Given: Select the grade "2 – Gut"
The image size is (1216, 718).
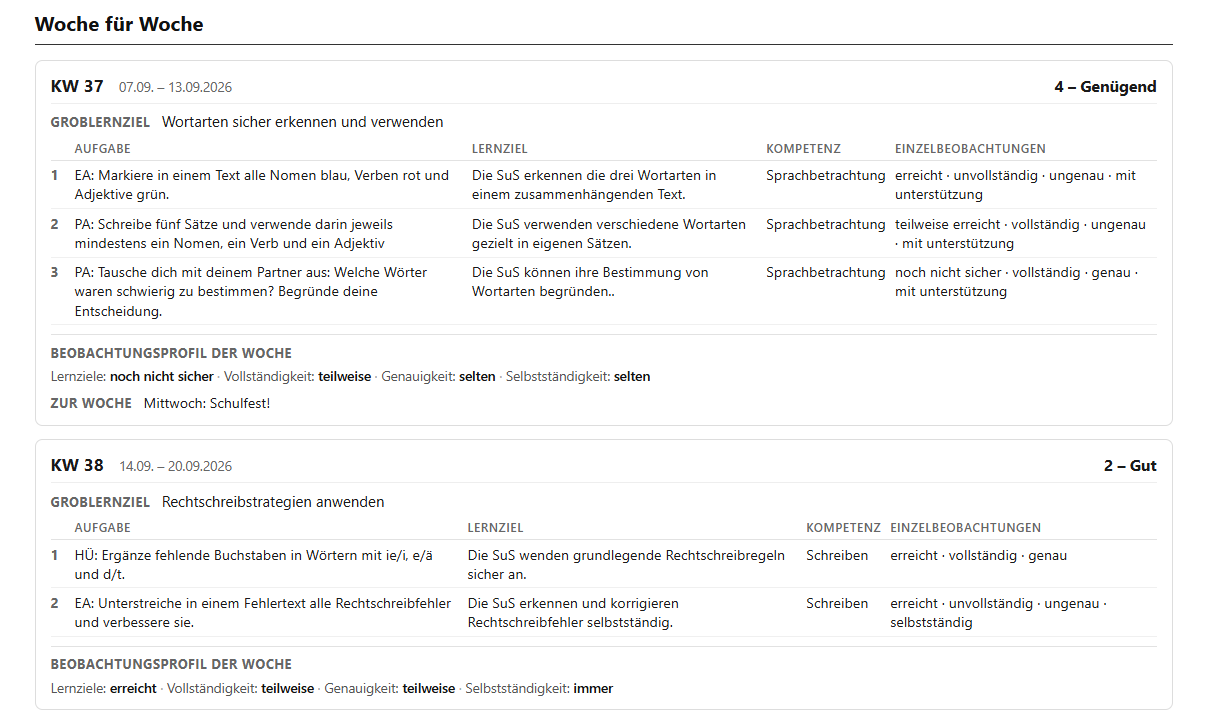Looking at the screenshot, I should (x=1130, y=466).
